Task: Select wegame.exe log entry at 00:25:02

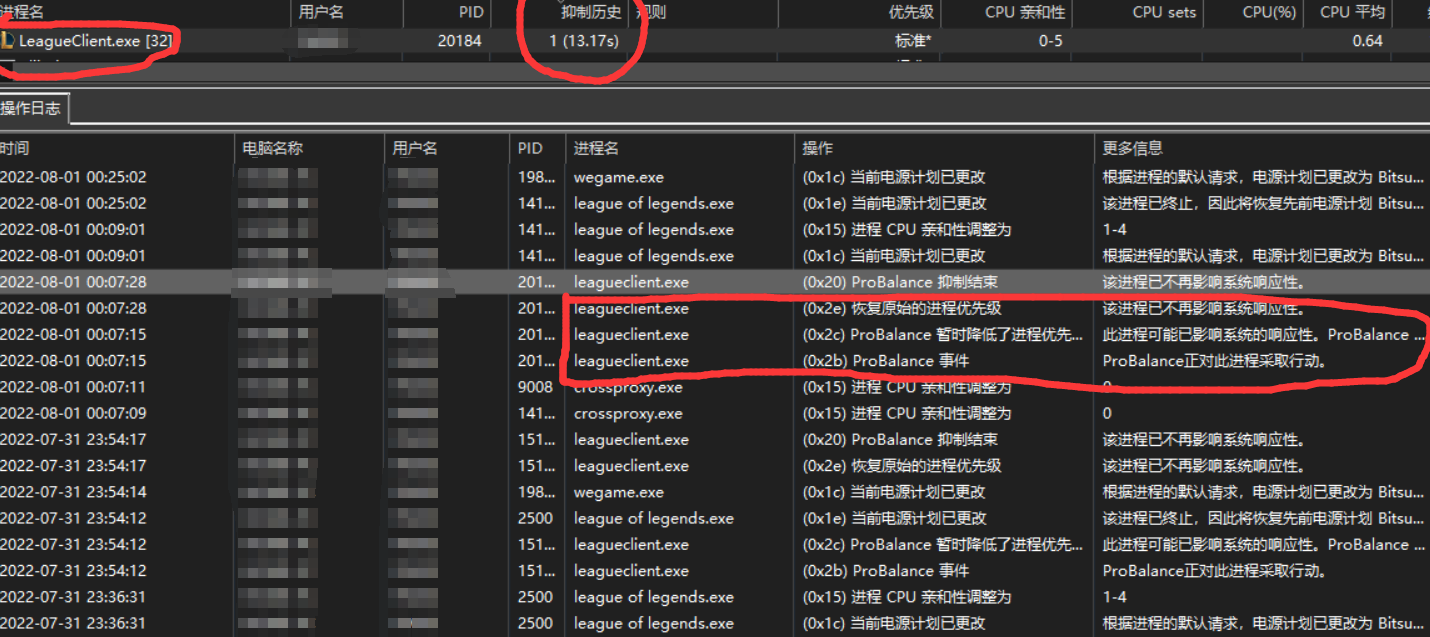Action: click(618, 177)
